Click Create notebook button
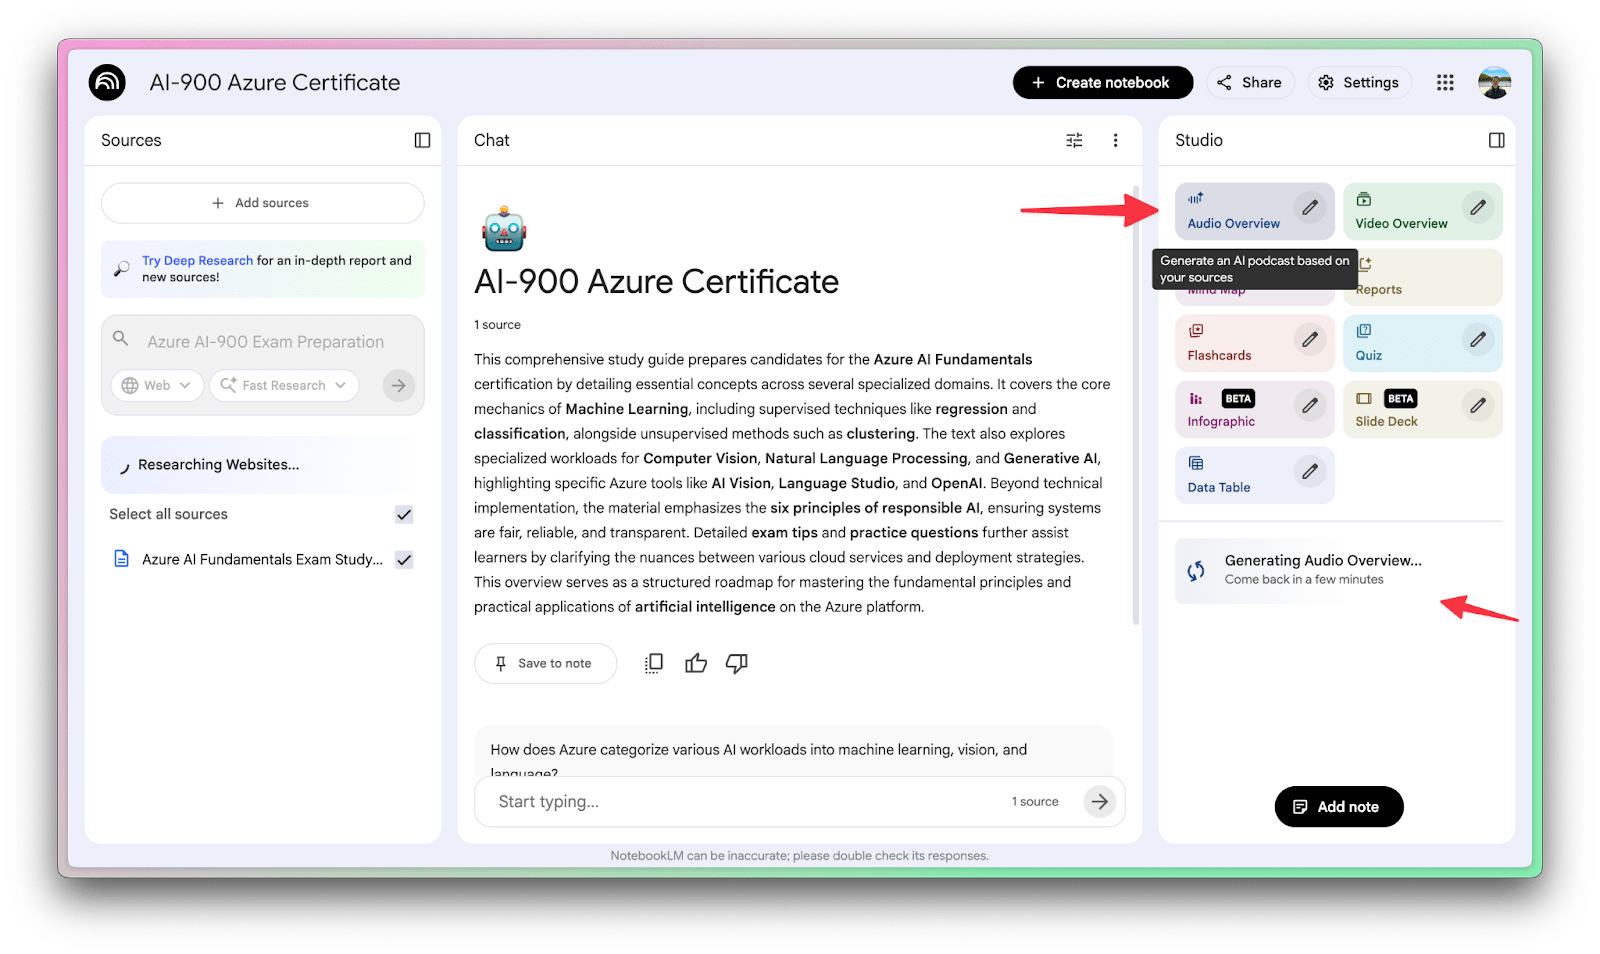The width and height of the screenshot is (1600, 954). [x=1102, y=82]
